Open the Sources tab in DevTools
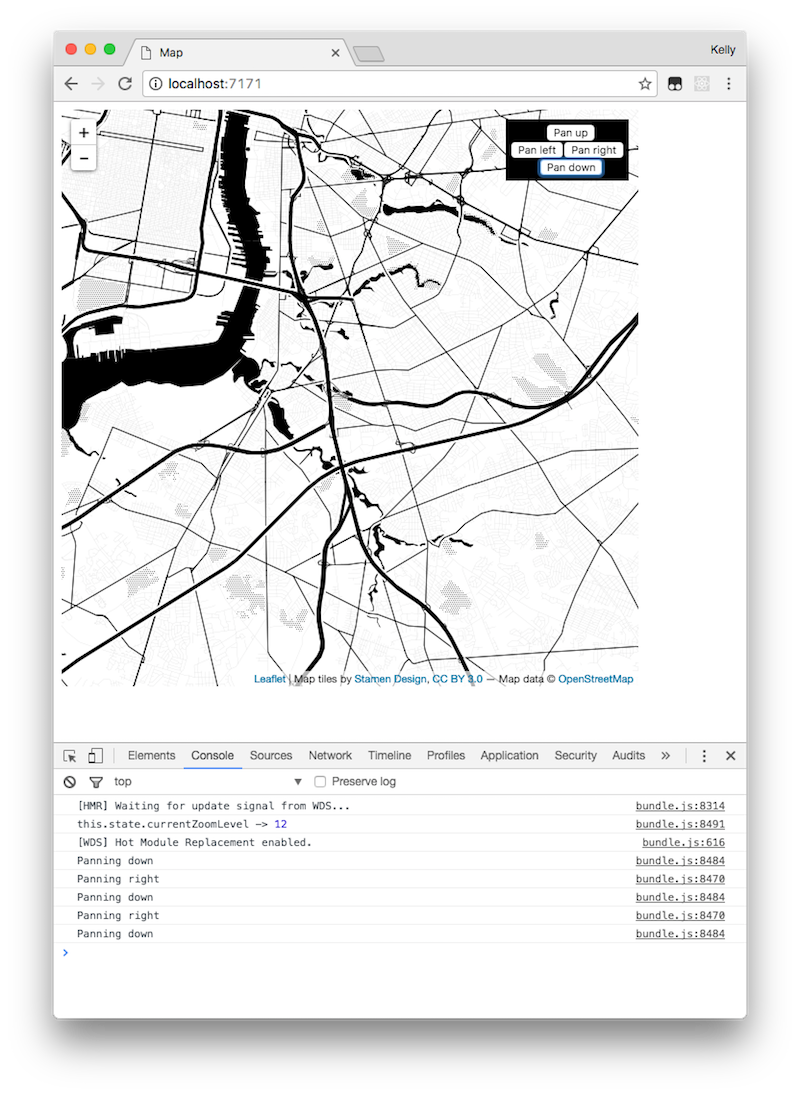 271,755
